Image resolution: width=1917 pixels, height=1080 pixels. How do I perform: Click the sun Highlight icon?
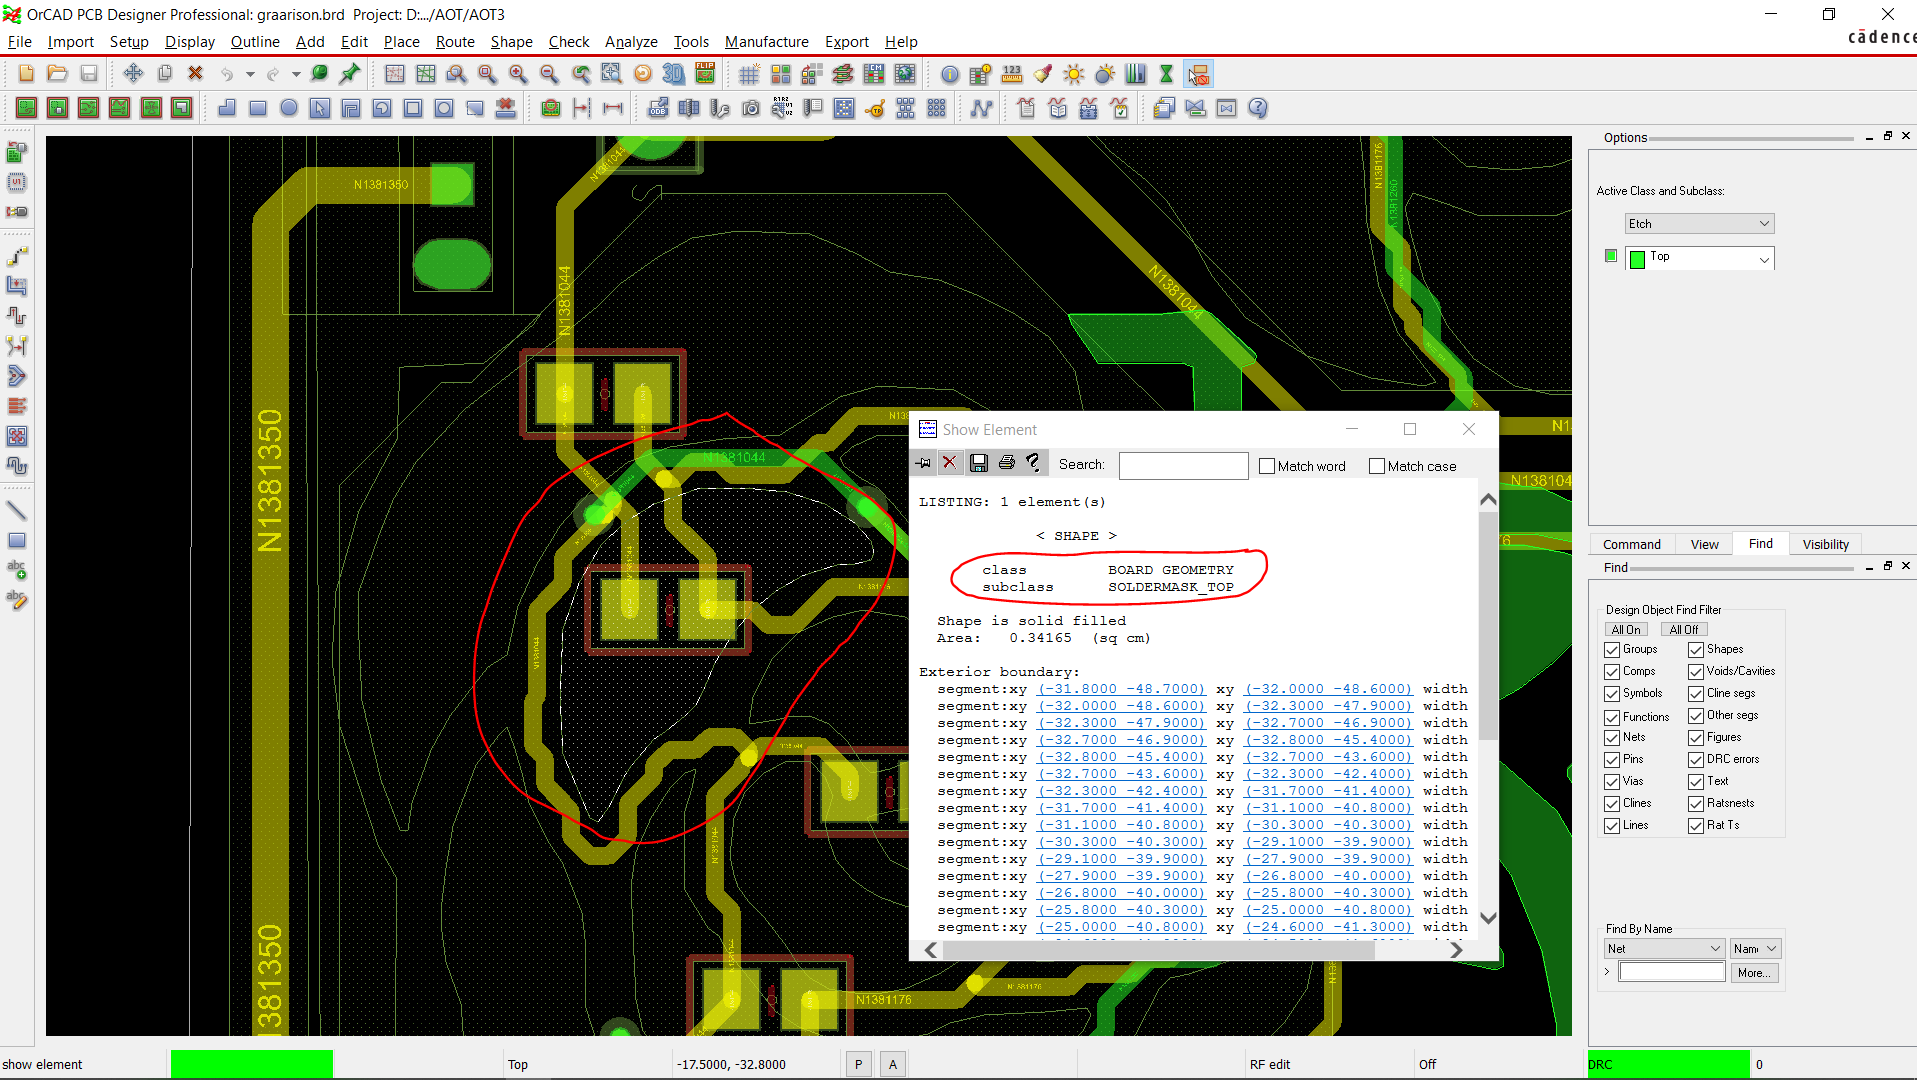(x=1074, y=74)
